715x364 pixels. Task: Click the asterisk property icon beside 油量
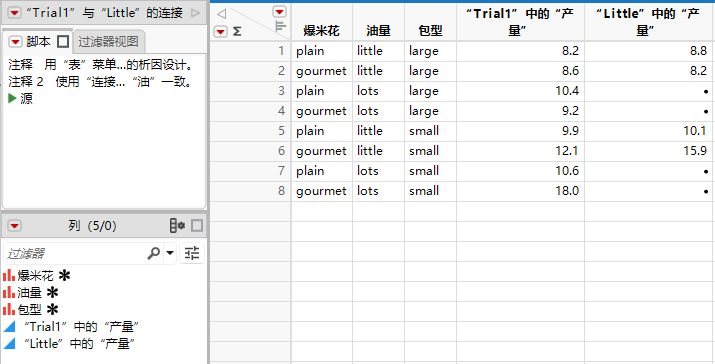coord(53,292)
